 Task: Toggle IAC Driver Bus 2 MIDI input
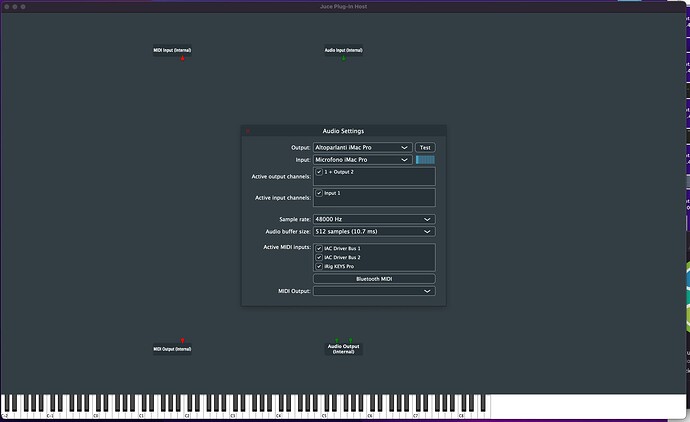(x=319, y=257)
